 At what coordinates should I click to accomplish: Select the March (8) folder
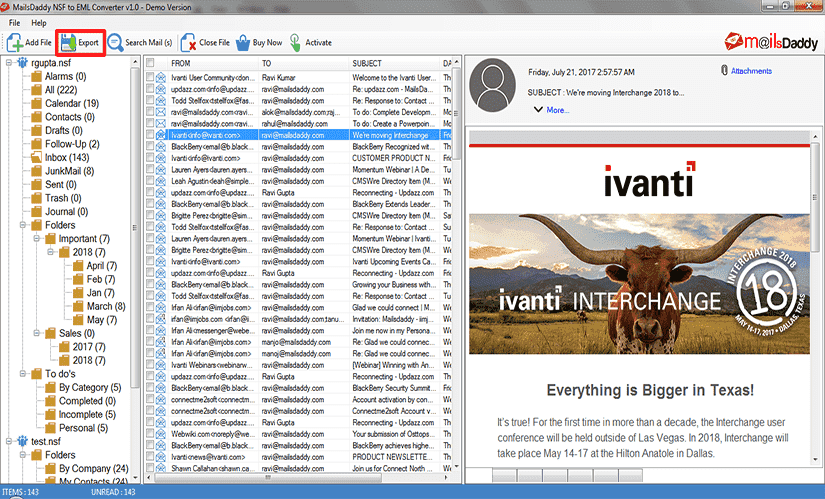coord(106,306)
